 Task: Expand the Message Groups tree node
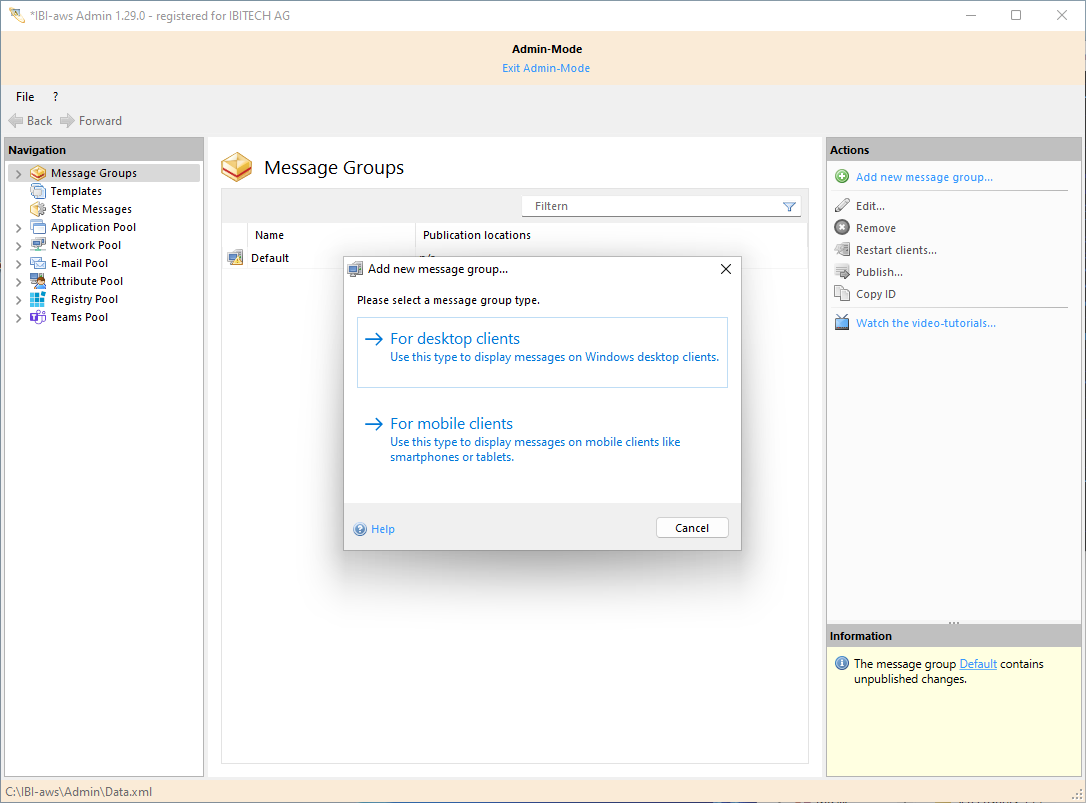click(x=18, y=174)
